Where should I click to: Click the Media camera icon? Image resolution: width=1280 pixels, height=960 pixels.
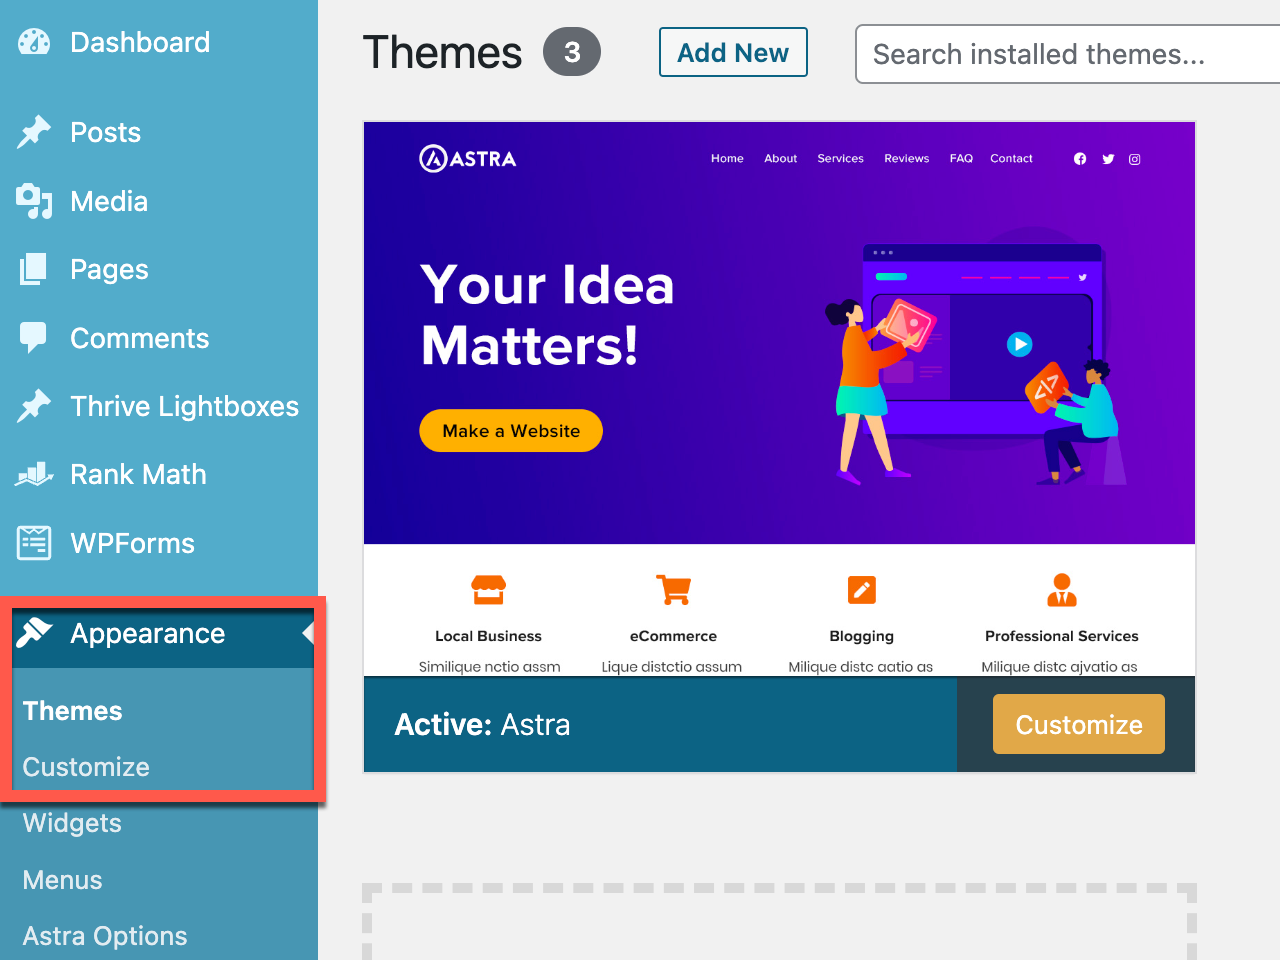pyautogui.click(x=34, y=201)
